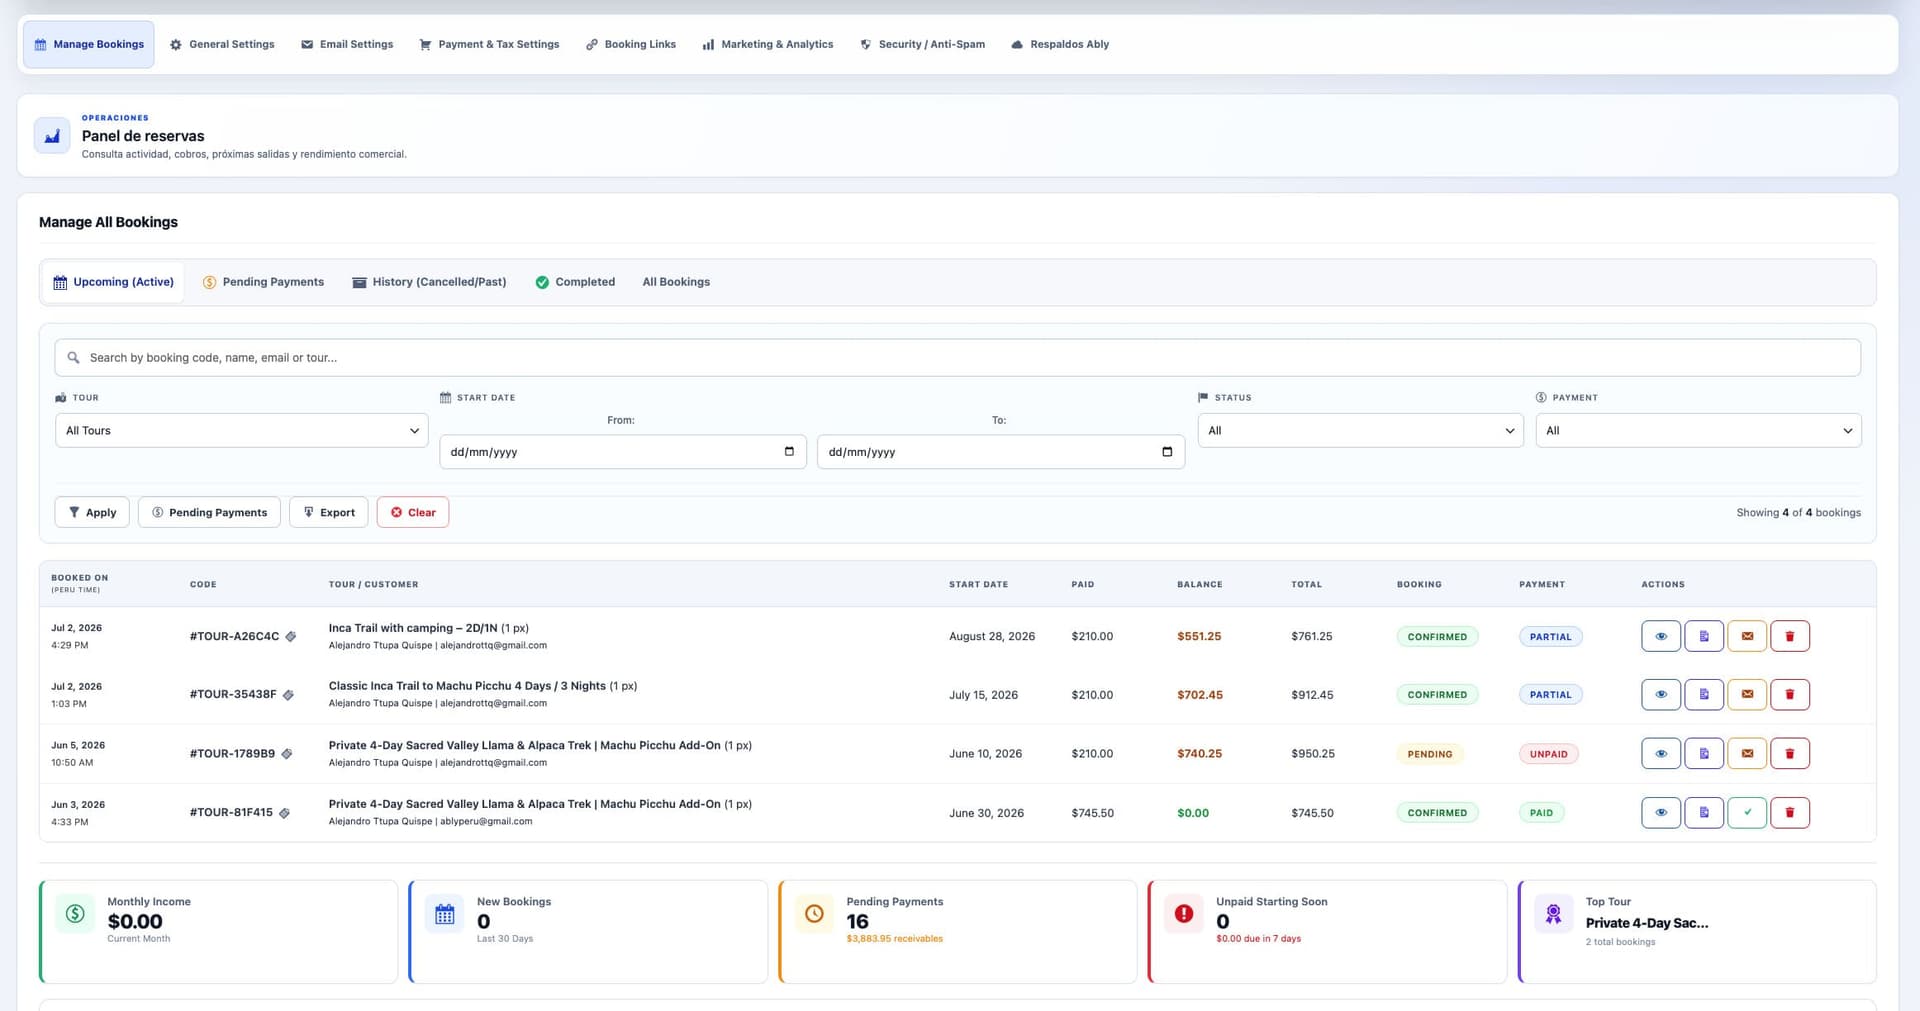Expand the All Tours dropdown
1920x1011 pixels.
point(242,430)
